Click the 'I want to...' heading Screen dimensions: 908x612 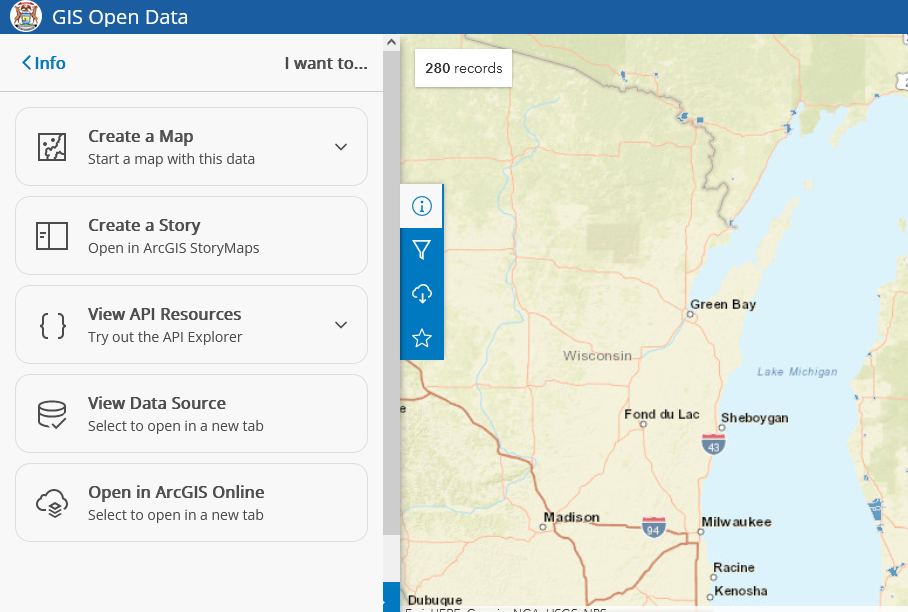click(x=326, y=63)
